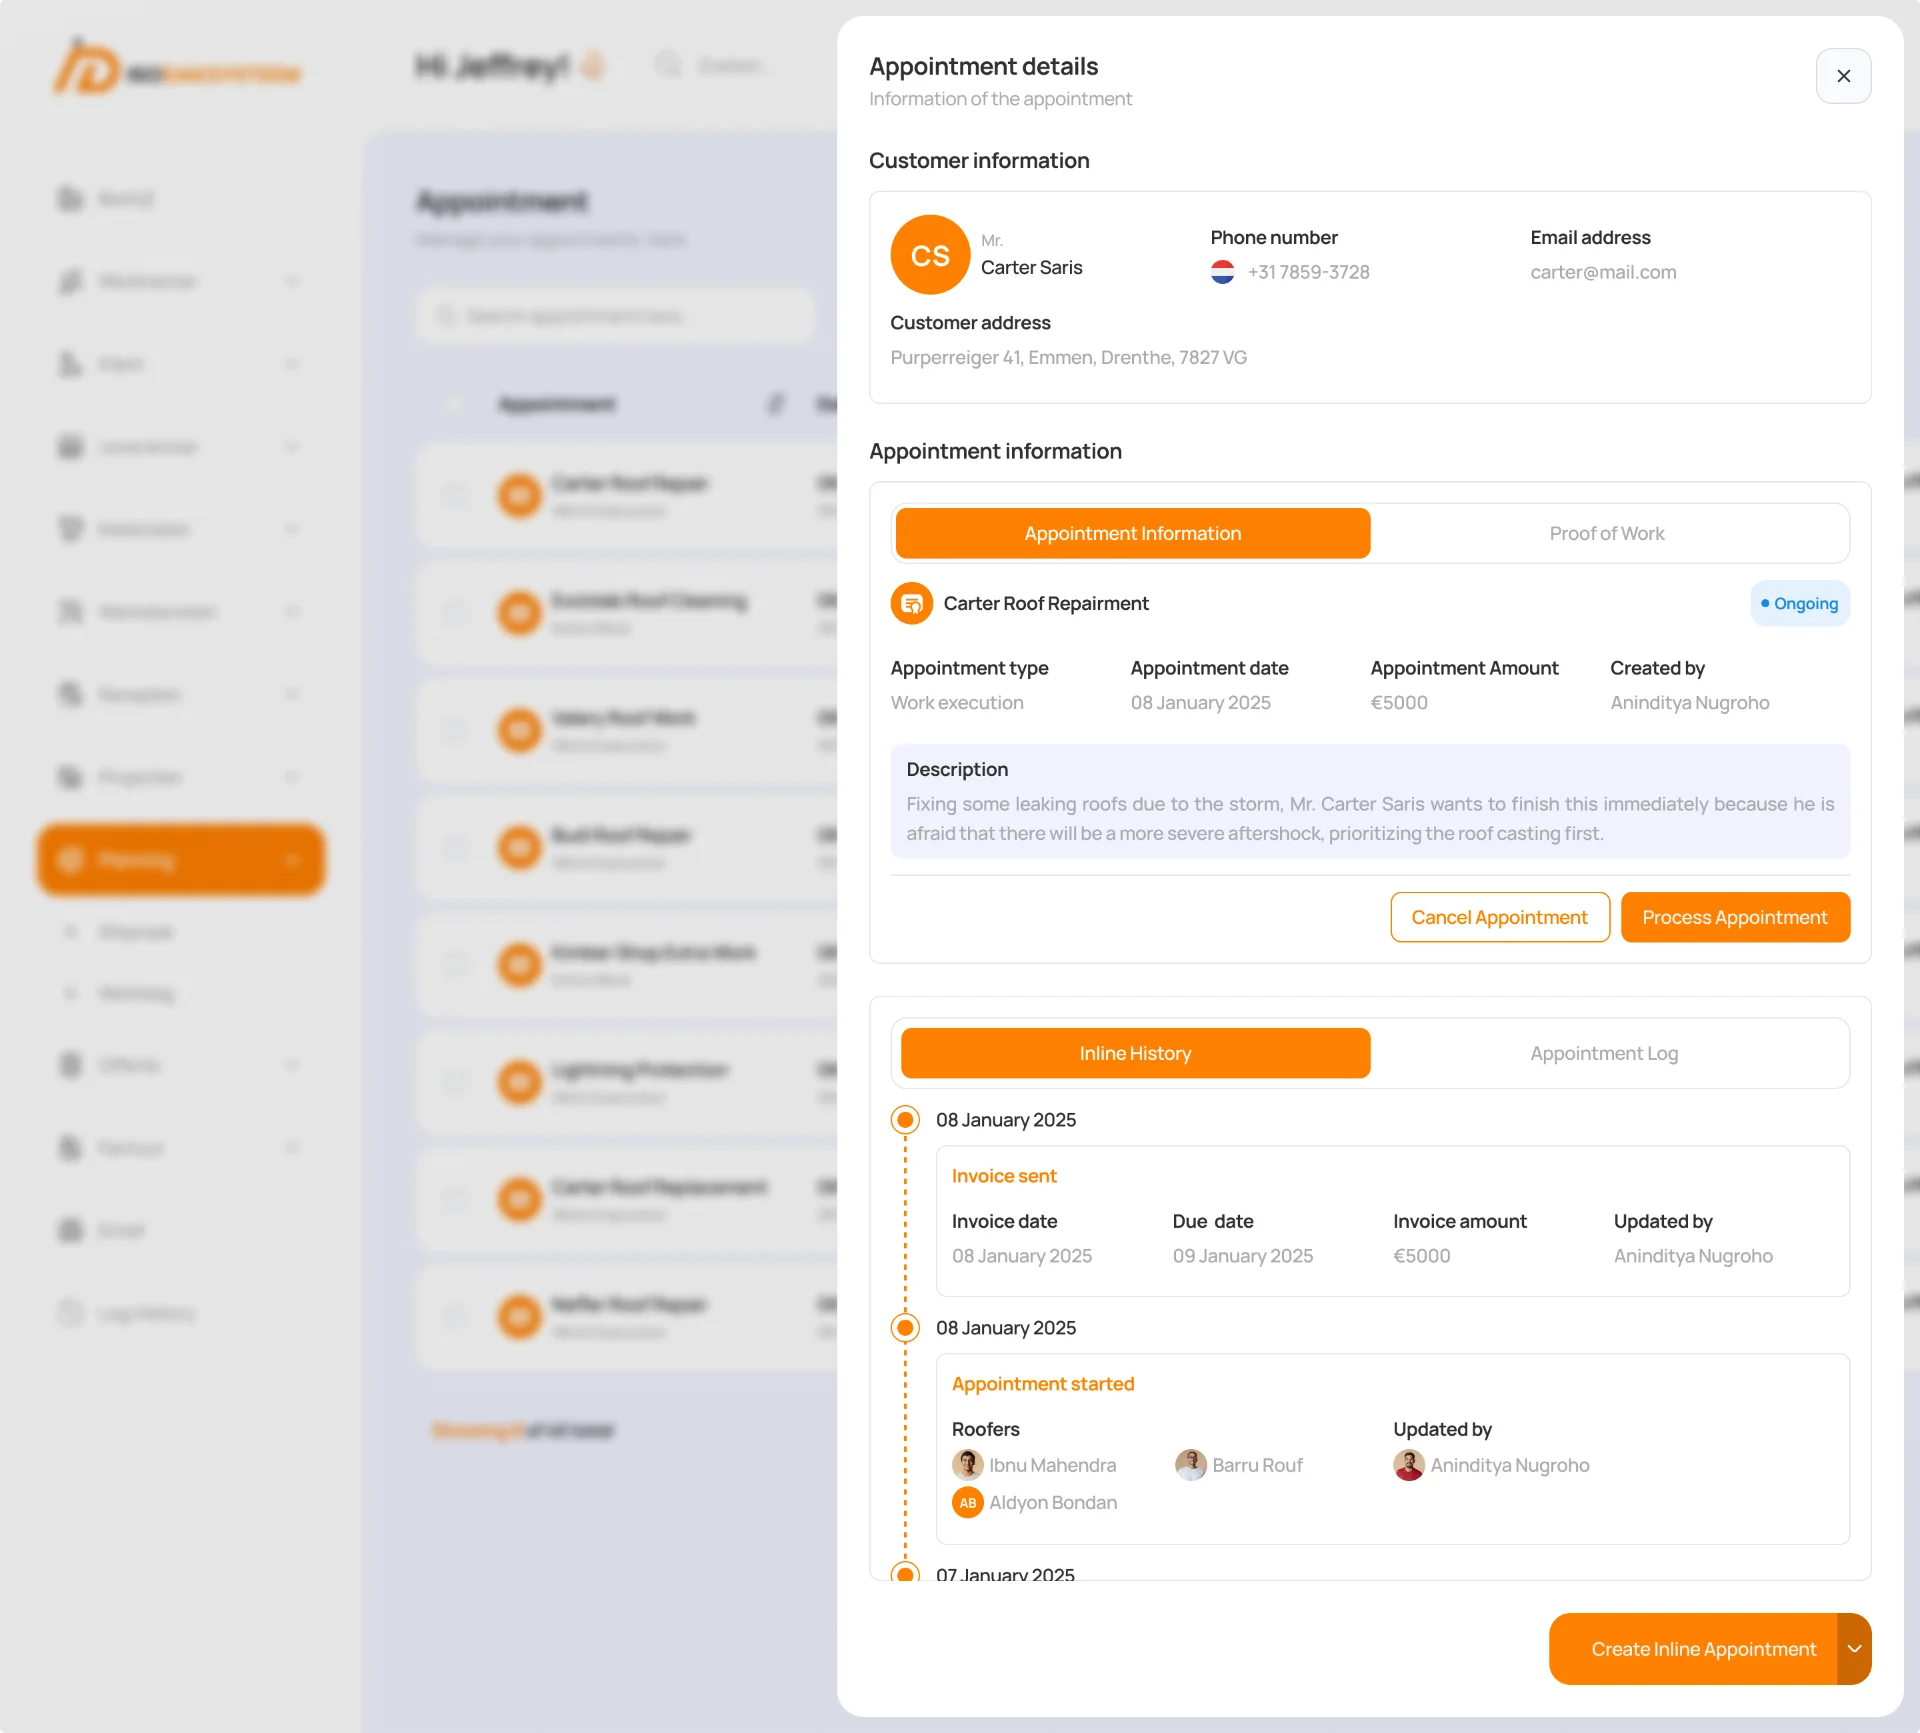Open the Create Inline Appointment dropdown arrow
Image resolution: width=1920 pixels, height=1733 pixels.
tap(1854, 1649)
